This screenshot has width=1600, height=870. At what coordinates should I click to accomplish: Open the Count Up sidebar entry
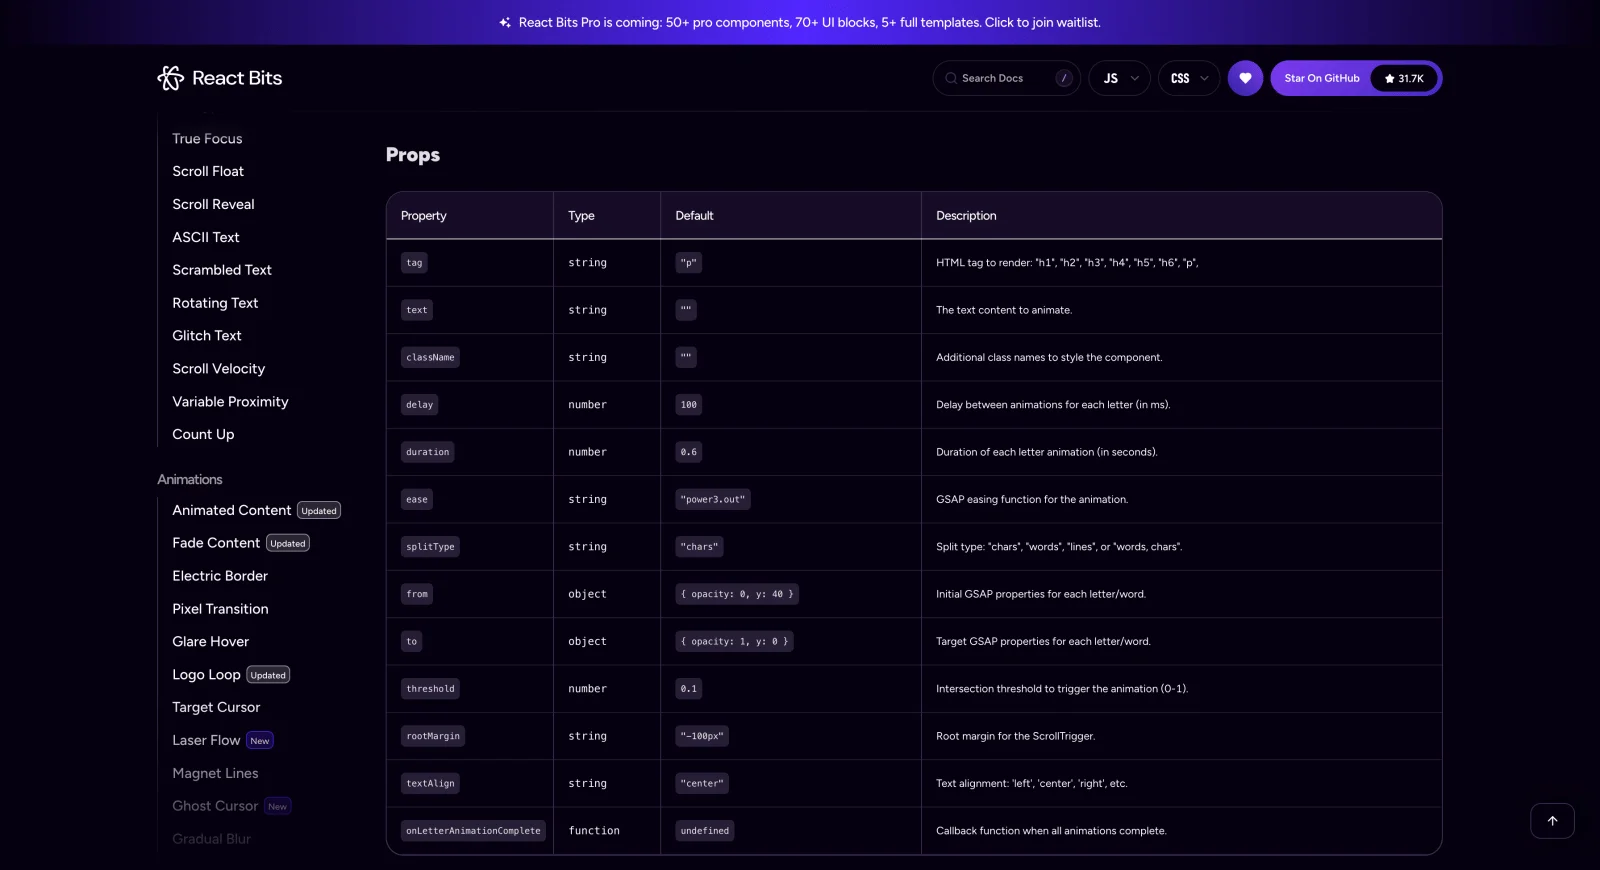[x=203, y=434]
